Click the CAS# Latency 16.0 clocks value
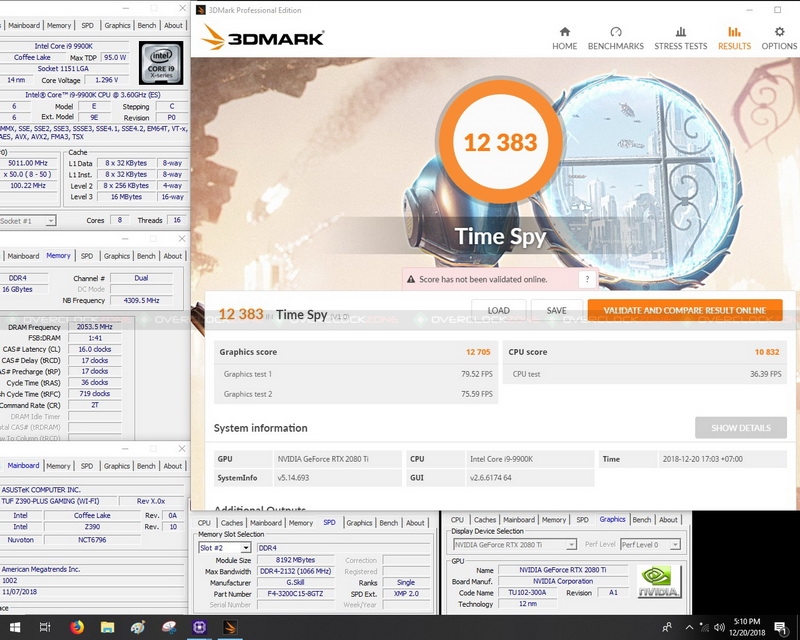This screenshot has width=800, height=640. (x=94, y=349)
